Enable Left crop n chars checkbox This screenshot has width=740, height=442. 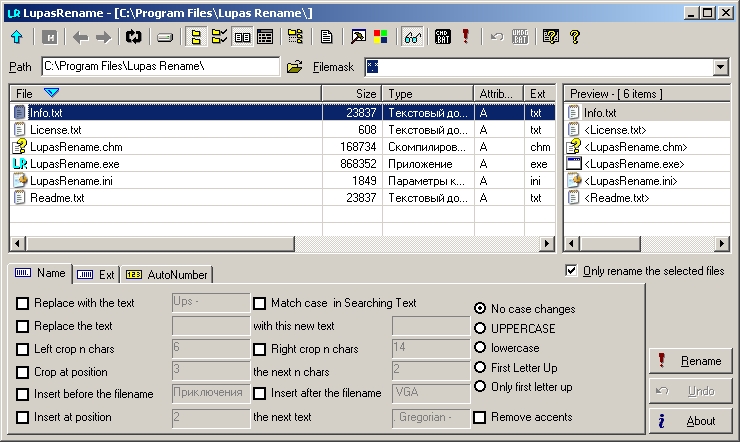[x=22, y=349]
